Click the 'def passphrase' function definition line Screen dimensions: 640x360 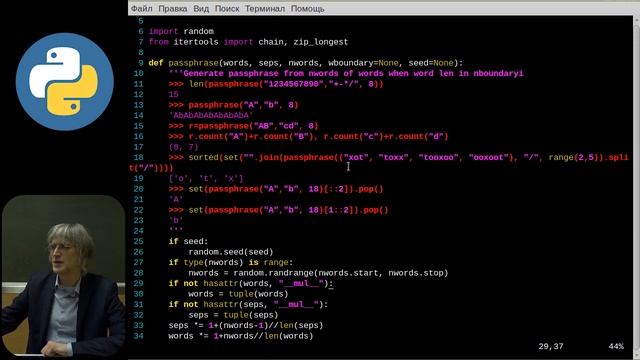click(306, 63)
